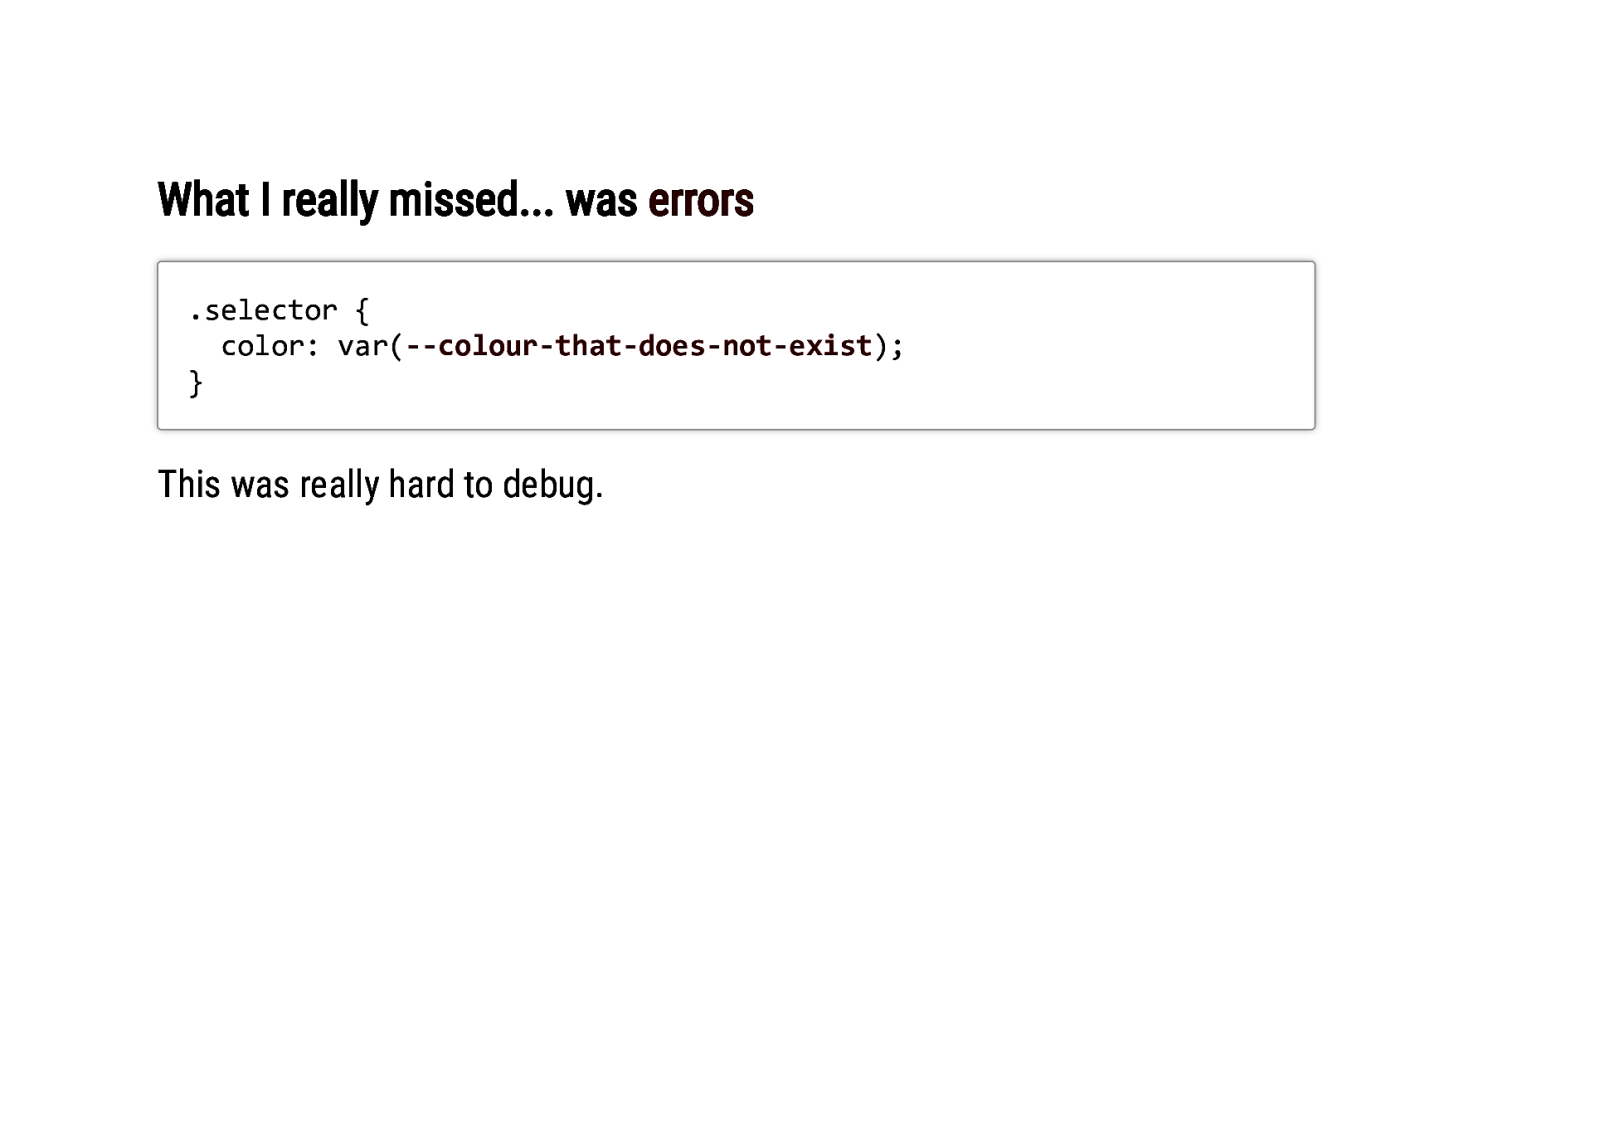This screenshot has width=1600, height=1131.
Task: Click the closing brace on last code line
Action: (196, 382)
